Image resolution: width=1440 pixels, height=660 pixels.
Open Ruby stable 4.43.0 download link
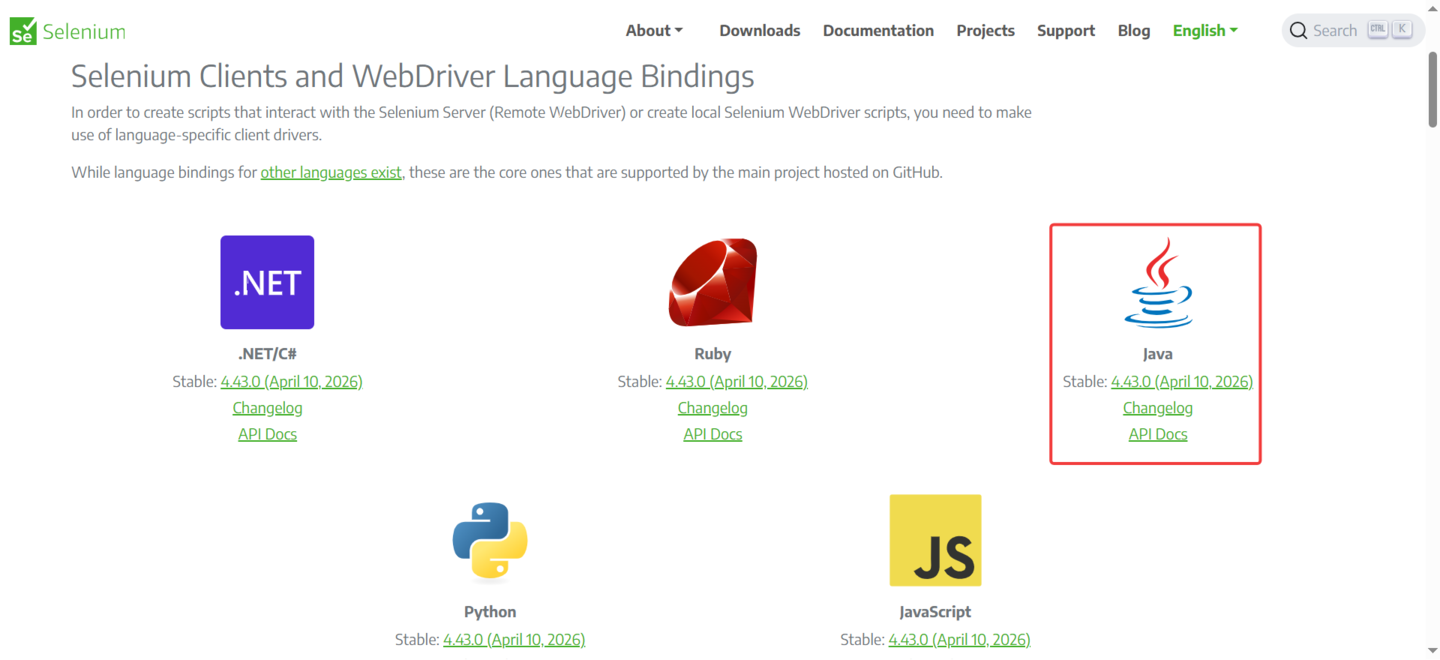[736, 381]
